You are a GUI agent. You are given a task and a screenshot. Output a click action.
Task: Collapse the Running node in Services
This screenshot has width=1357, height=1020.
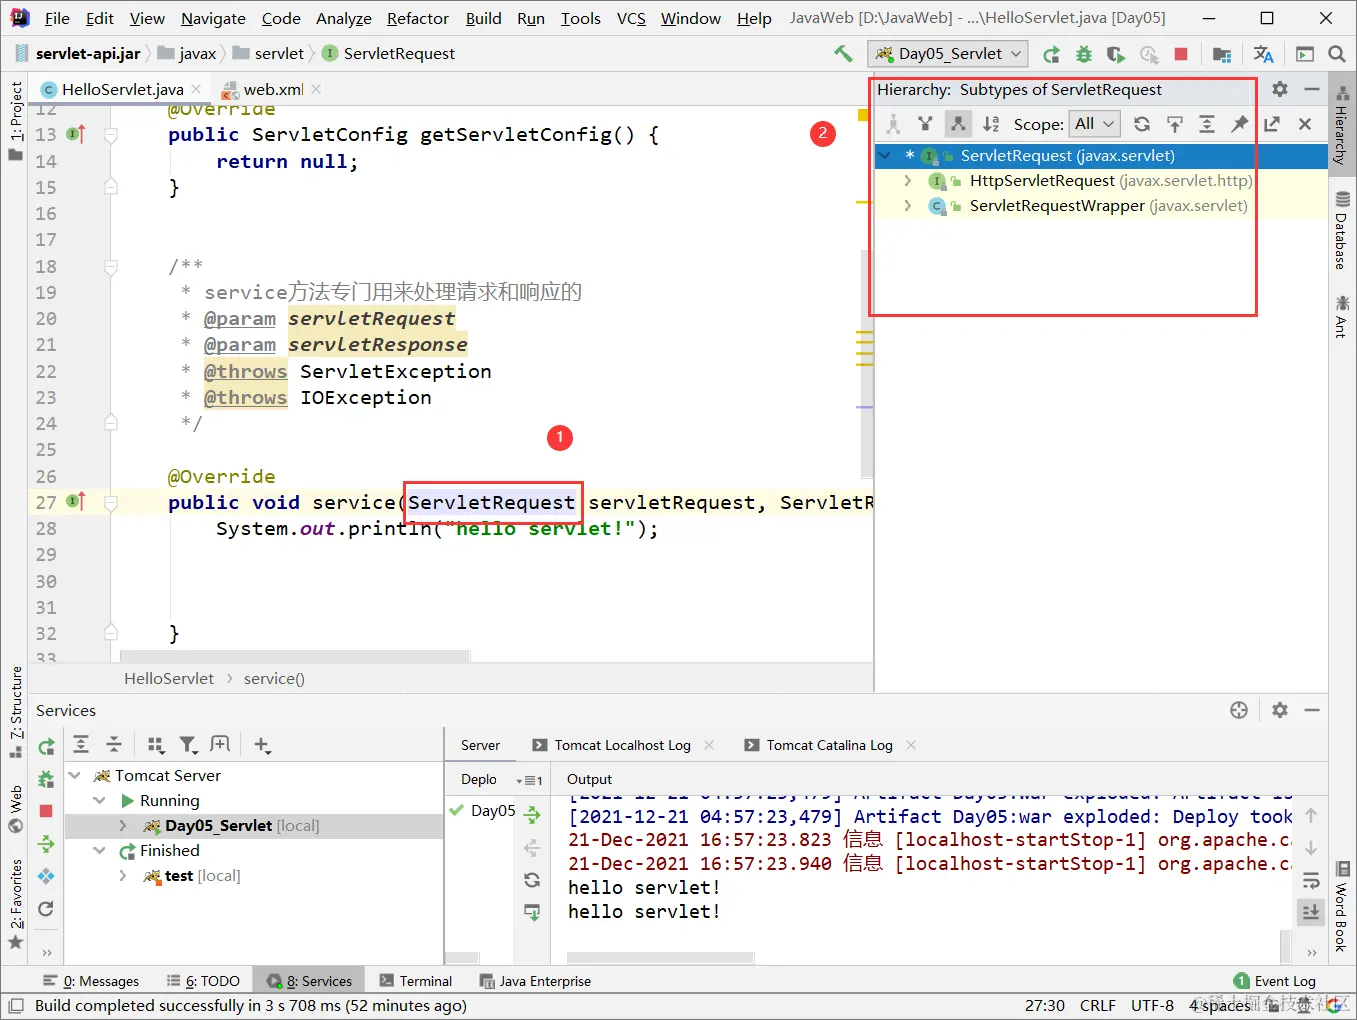tap(99, 800)
